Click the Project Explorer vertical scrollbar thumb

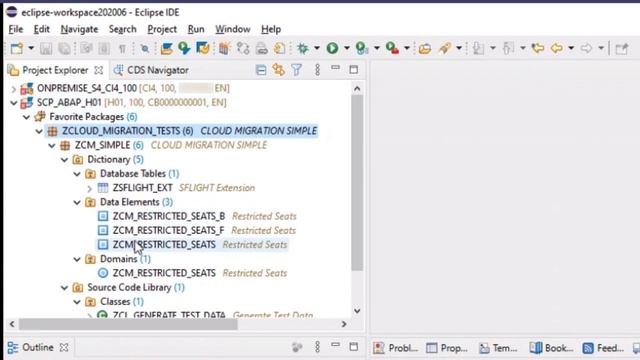[x=357, y=183]
